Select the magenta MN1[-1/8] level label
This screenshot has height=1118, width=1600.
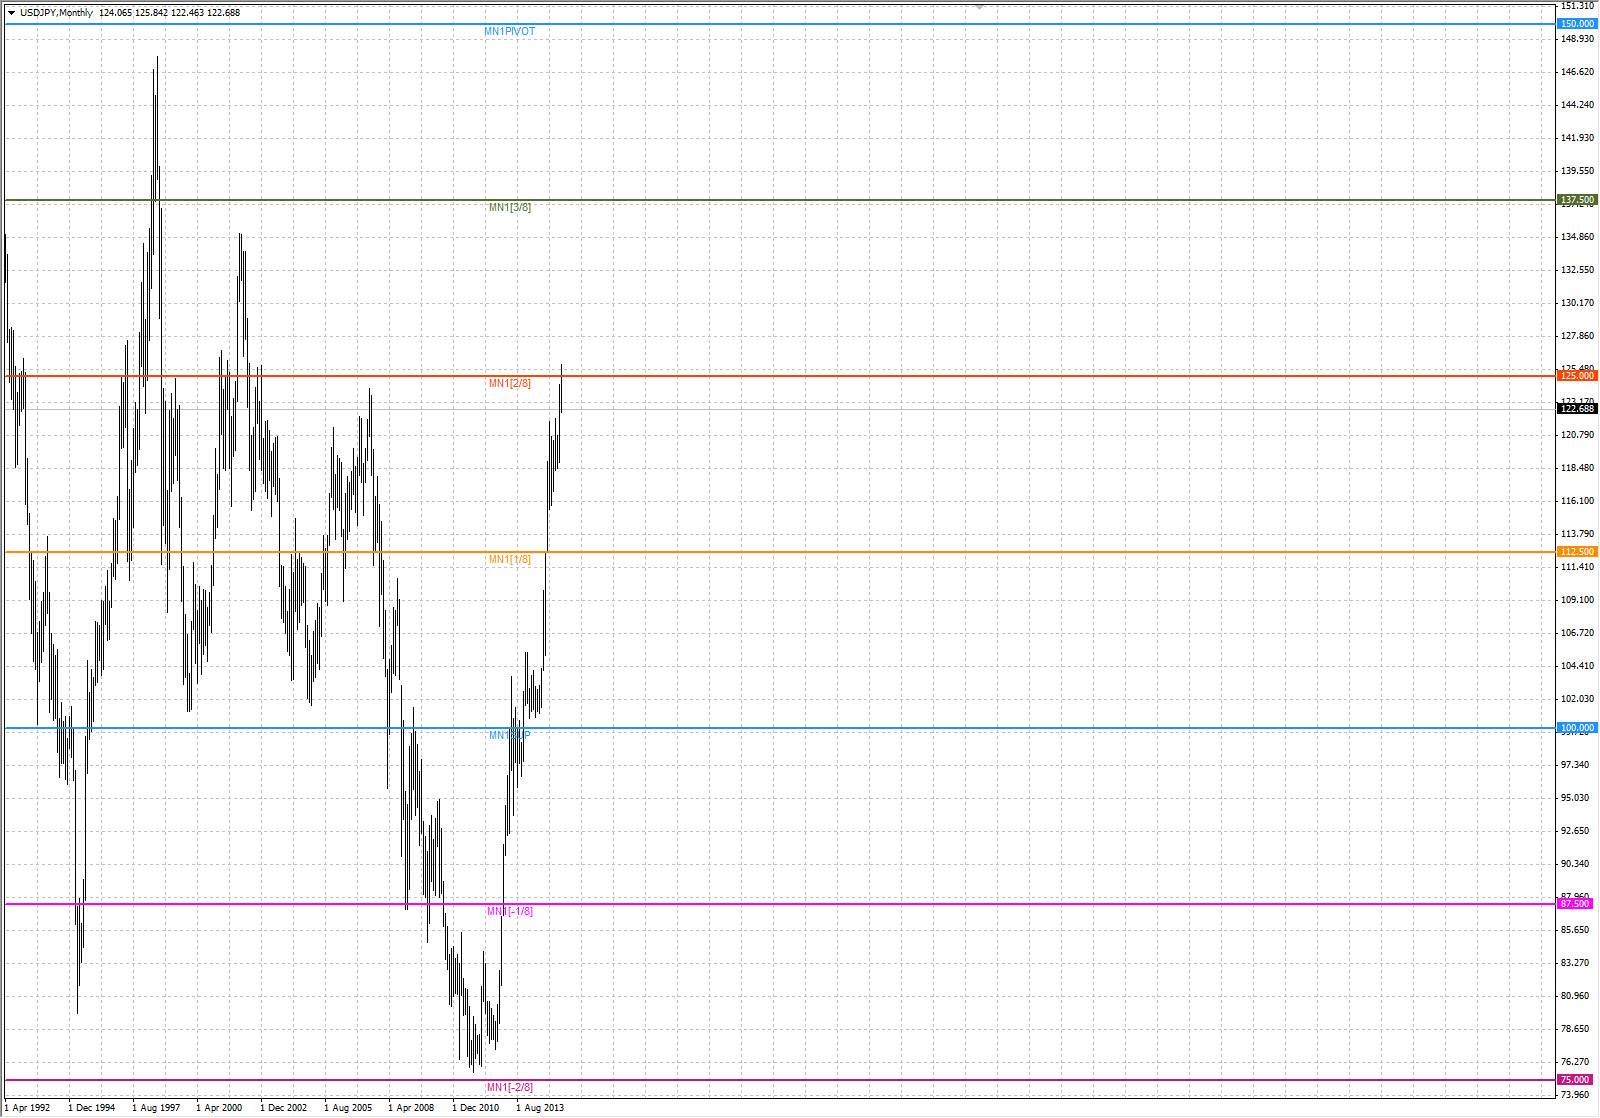tap(509, 912)
